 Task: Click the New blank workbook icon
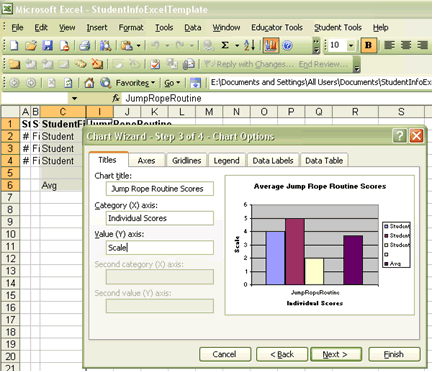pyautogui.click(x=14, y=45)
